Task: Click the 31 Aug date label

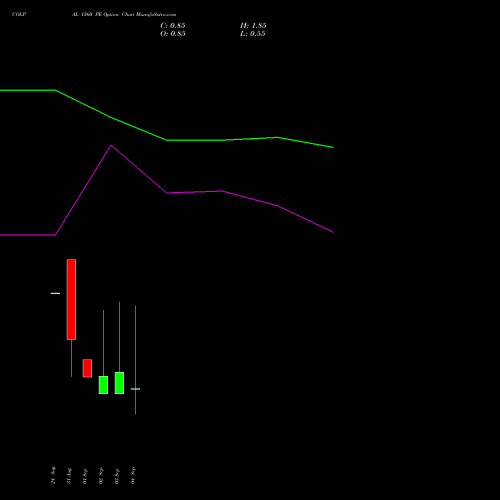Action: (x=69, y=476)
